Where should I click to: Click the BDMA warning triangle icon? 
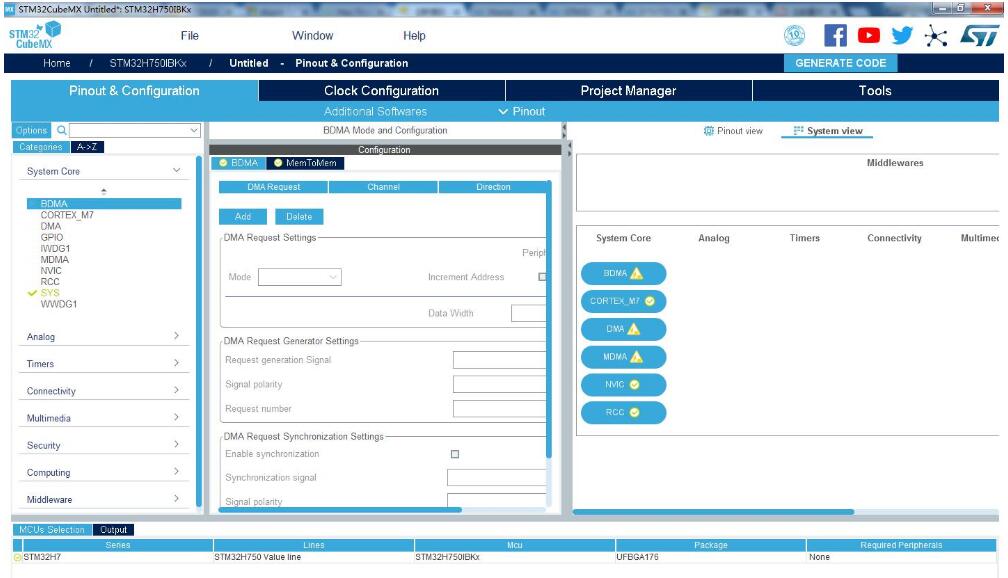[636, 273]
